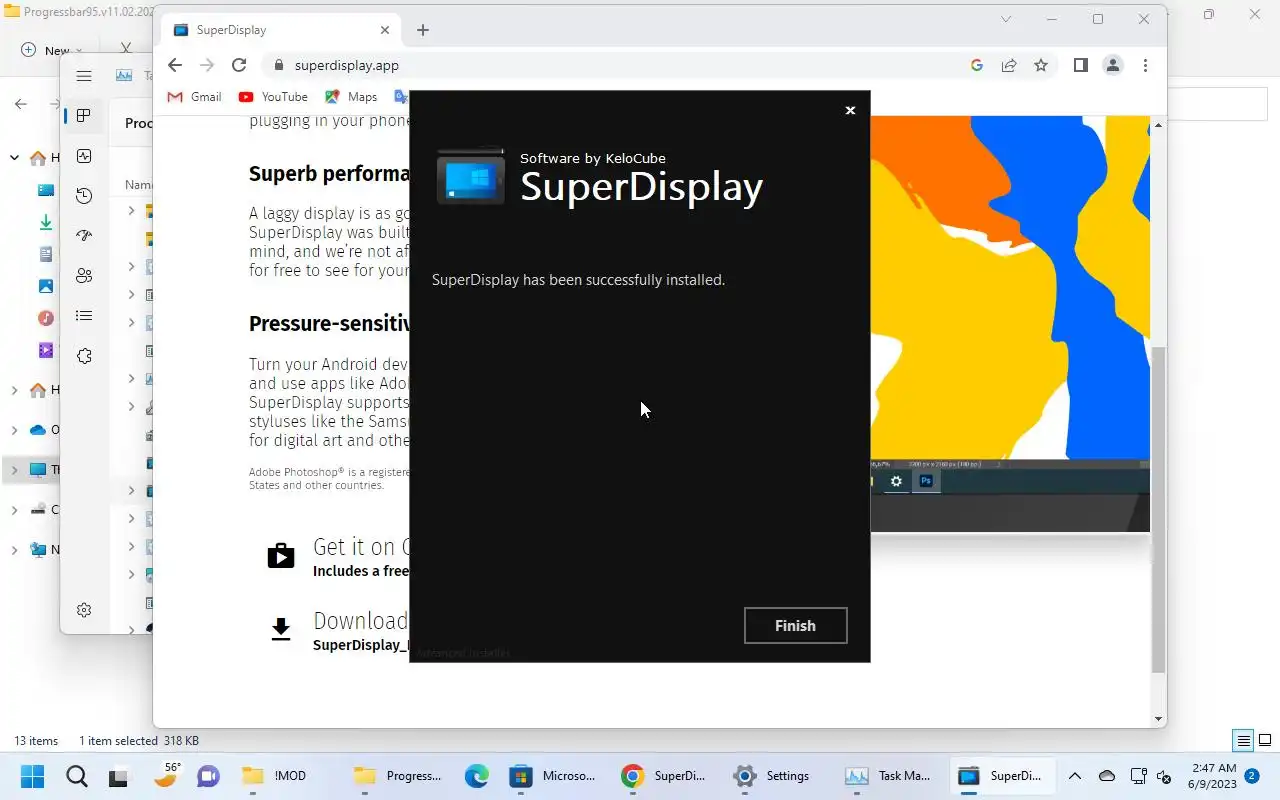Collapse the Home node in File Explorer
Screen dimensions: 1280x800
(x=14, y=158)
